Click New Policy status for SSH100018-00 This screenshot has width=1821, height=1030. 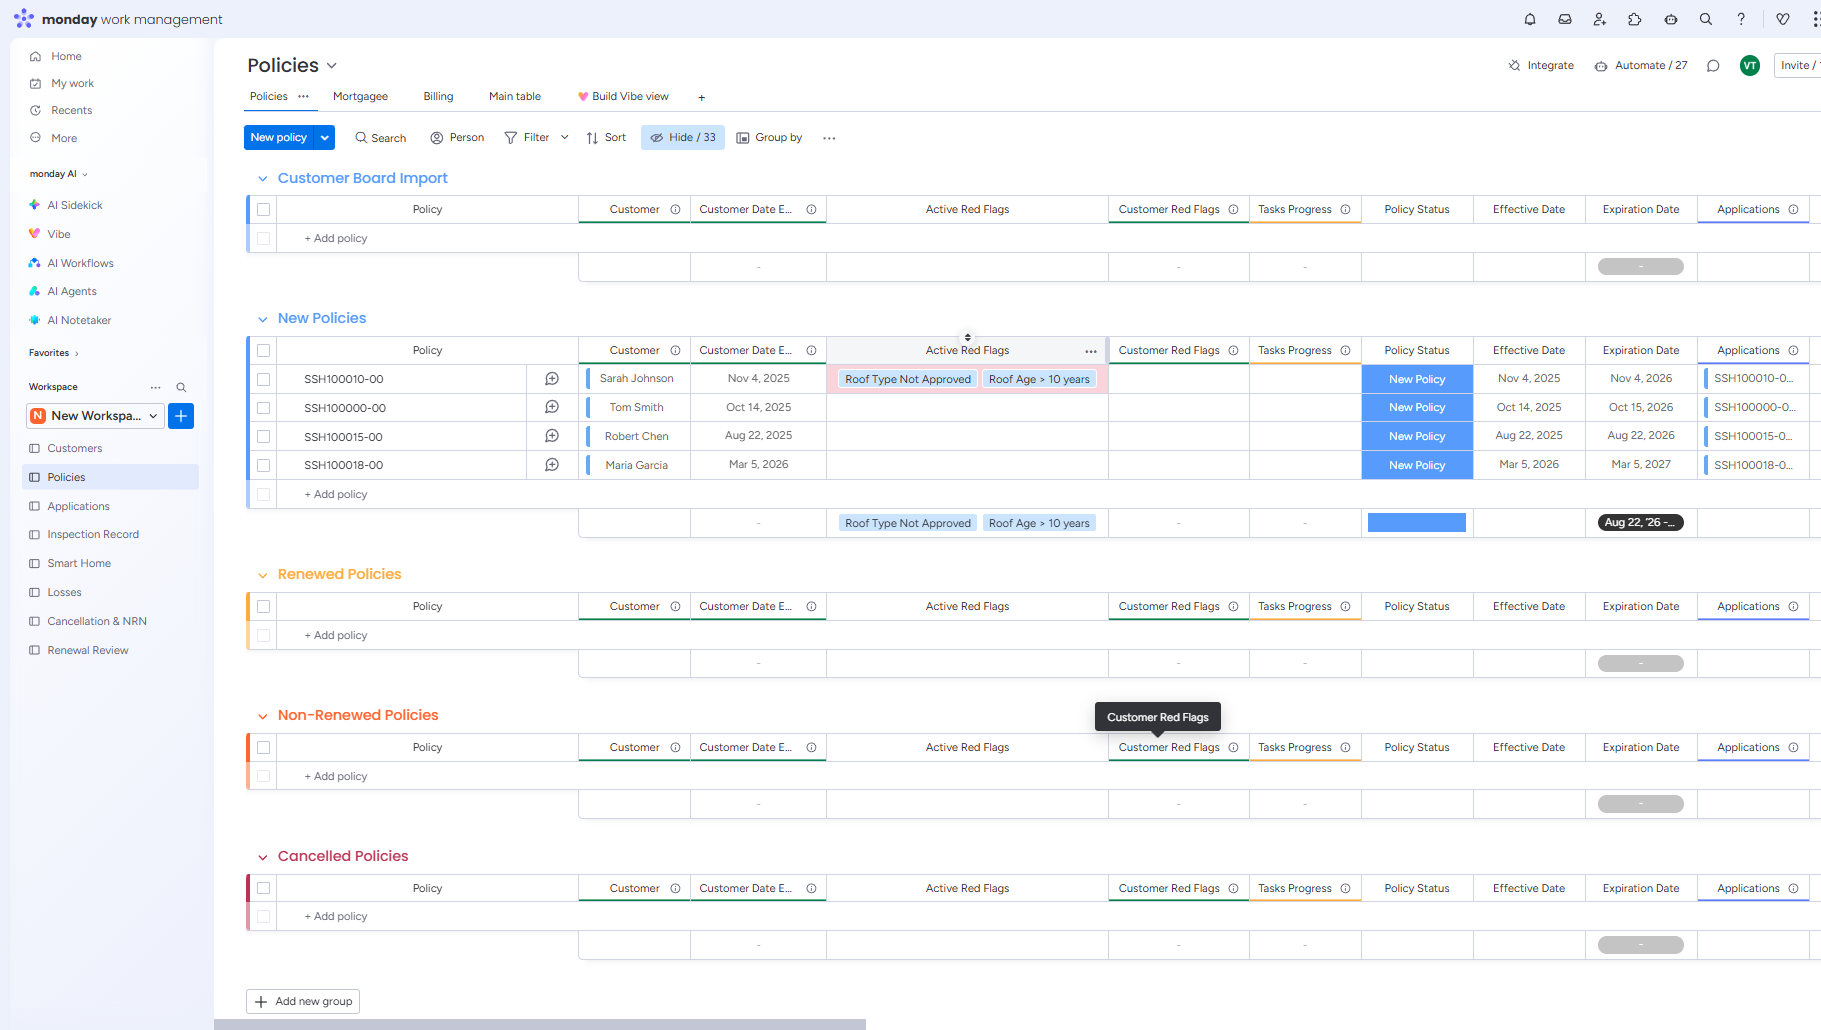[1417, 466]
